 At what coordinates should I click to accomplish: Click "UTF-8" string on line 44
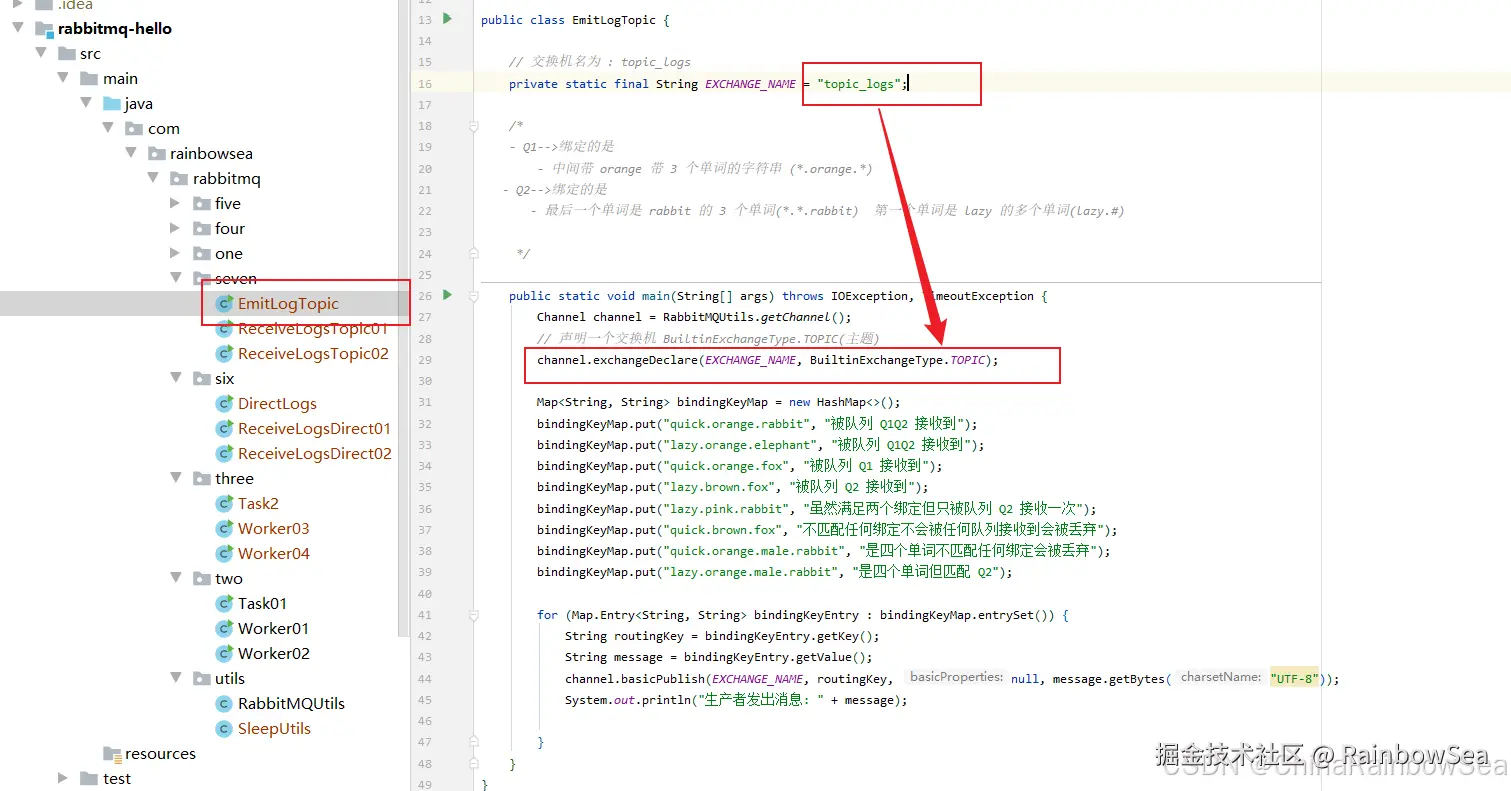pyautogui.click(x=1294, y=678)
